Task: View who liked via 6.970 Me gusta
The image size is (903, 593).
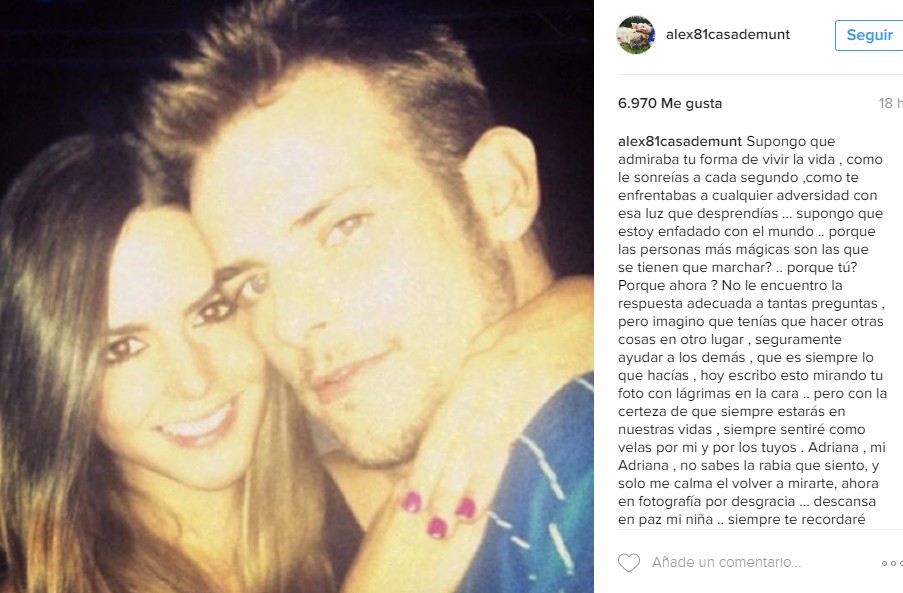Action: tap(670, 104)
